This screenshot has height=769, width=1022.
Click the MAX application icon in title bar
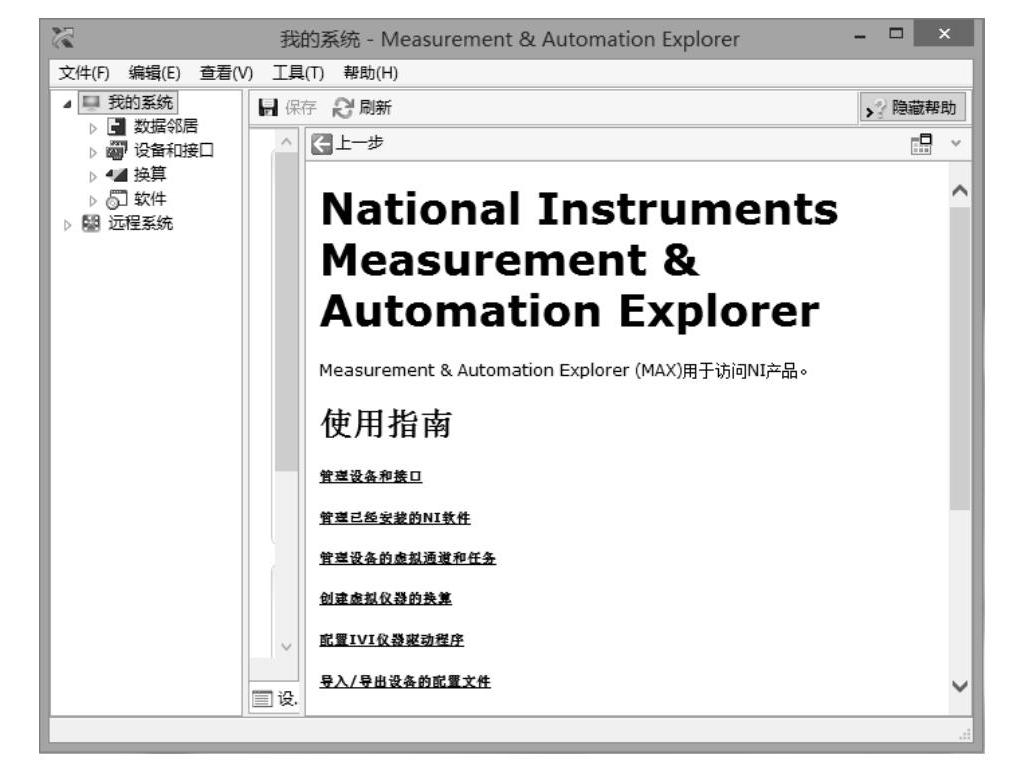tap(63, 38)
